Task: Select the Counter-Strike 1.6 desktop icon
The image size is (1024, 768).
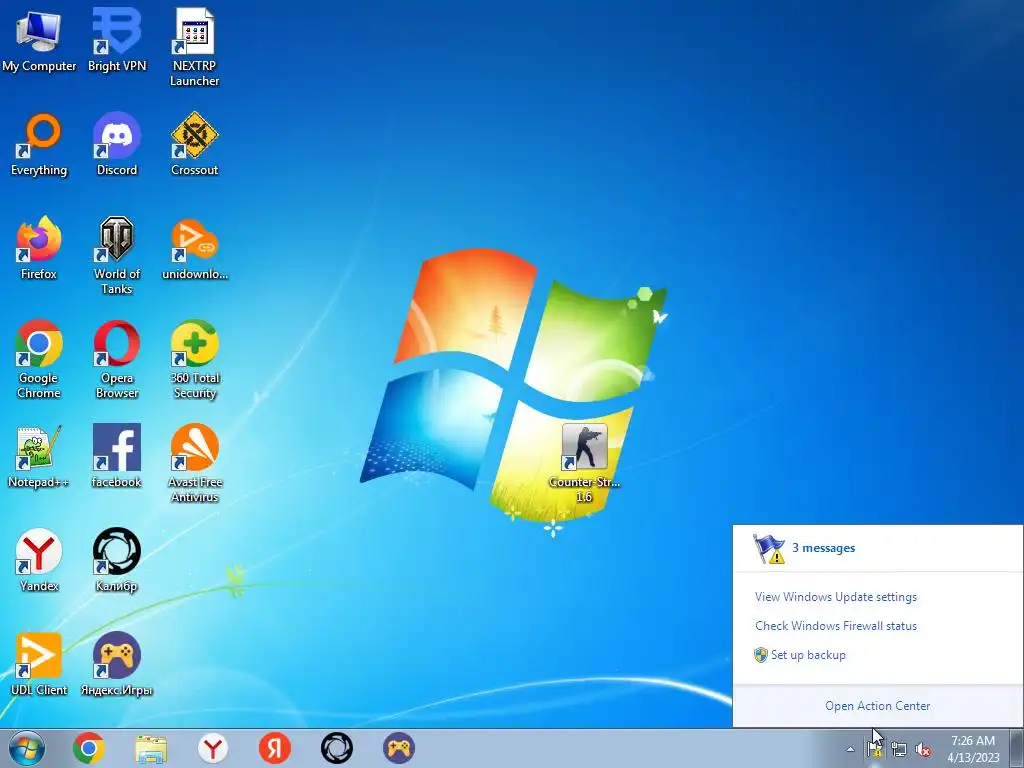Action: 584,463
